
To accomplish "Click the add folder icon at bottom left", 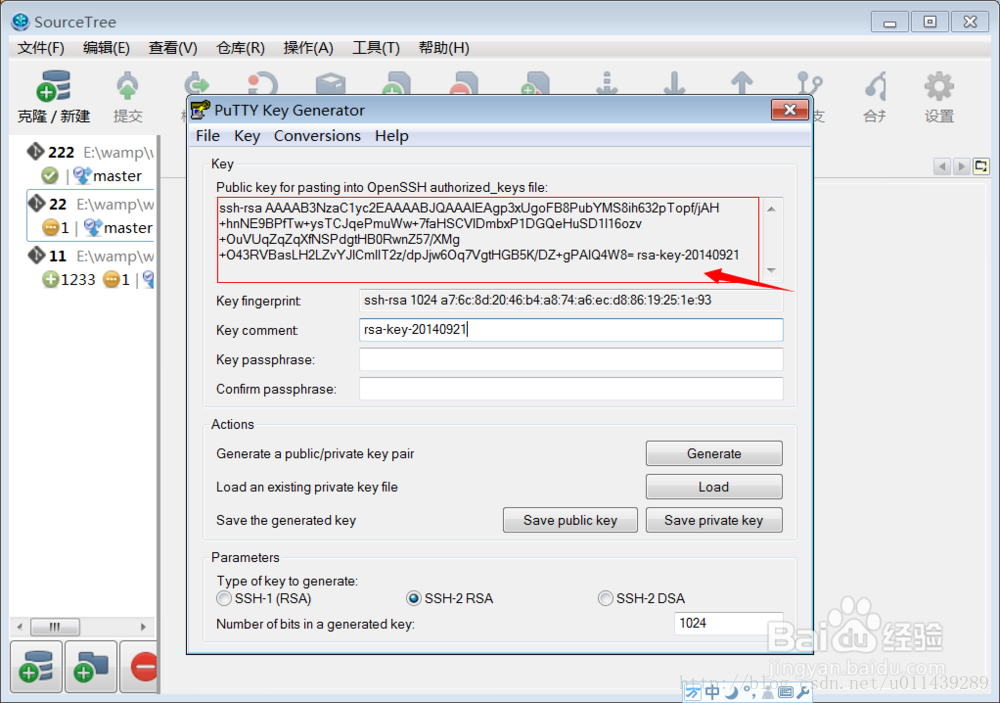I will (x=91, y=667).
